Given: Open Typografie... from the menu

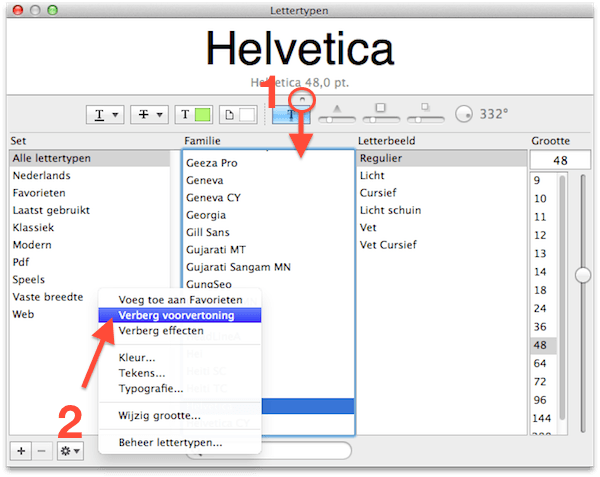Looking at the screenshot, I should pos(180,388).
